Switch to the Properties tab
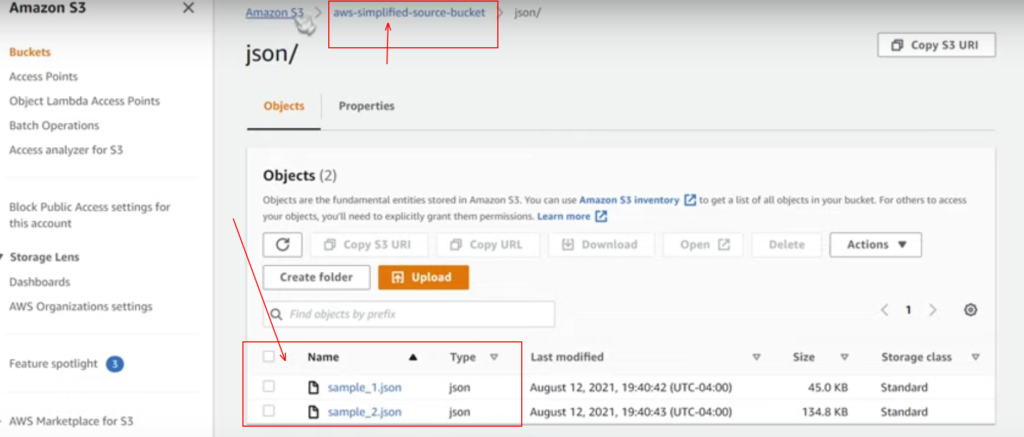Screen dimensions: 1024x437 366,106
